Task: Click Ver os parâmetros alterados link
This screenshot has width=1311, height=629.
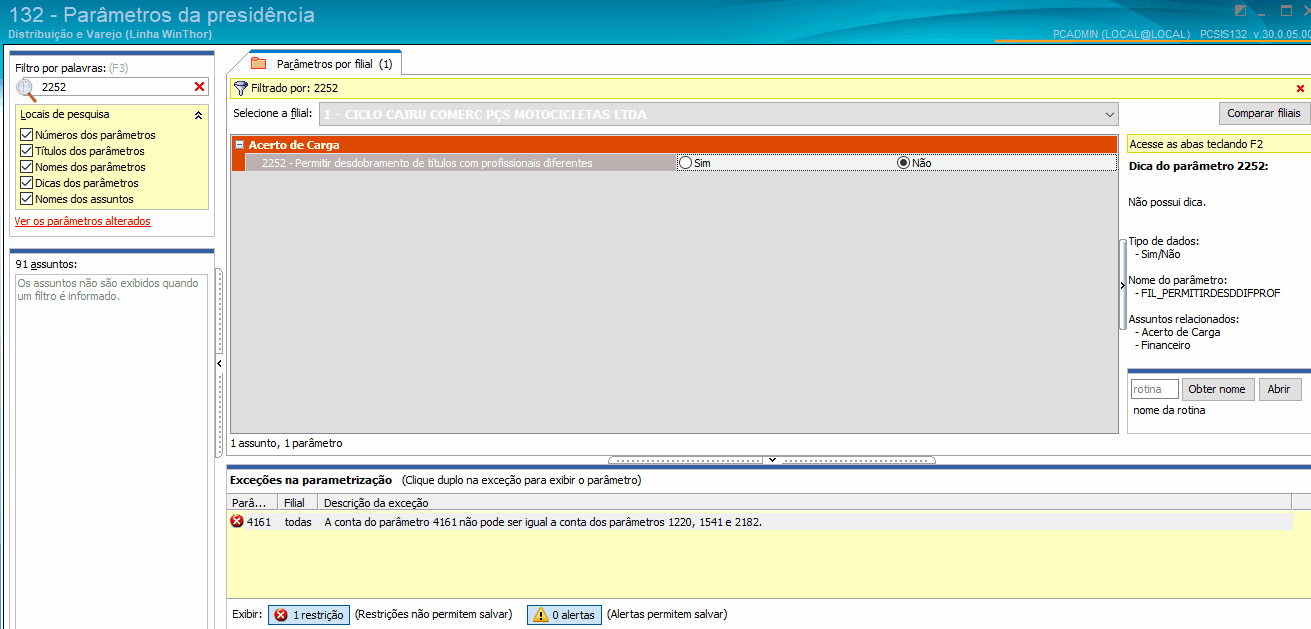Action: click(x=83, y=221)
